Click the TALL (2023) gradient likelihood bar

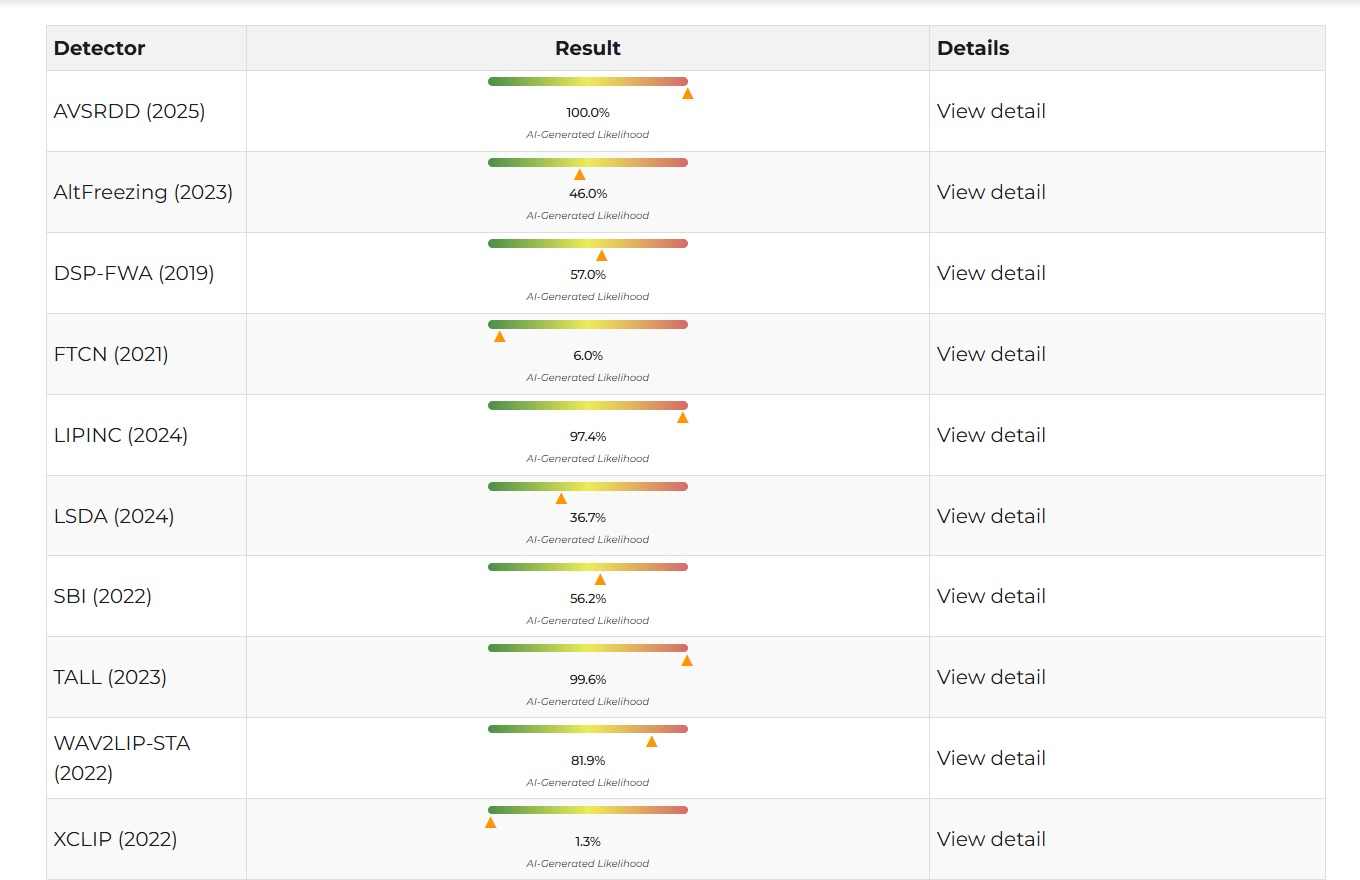pyautogui.click(x=588, y=648)
